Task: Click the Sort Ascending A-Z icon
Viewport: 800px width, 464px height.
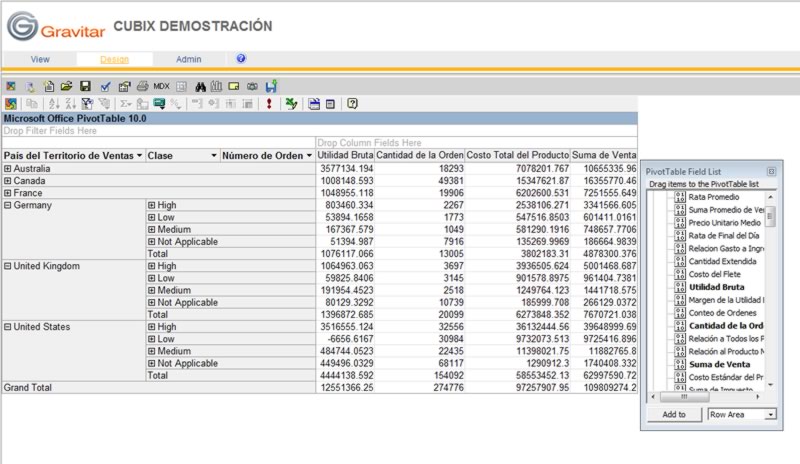Action: click(54, 104)
